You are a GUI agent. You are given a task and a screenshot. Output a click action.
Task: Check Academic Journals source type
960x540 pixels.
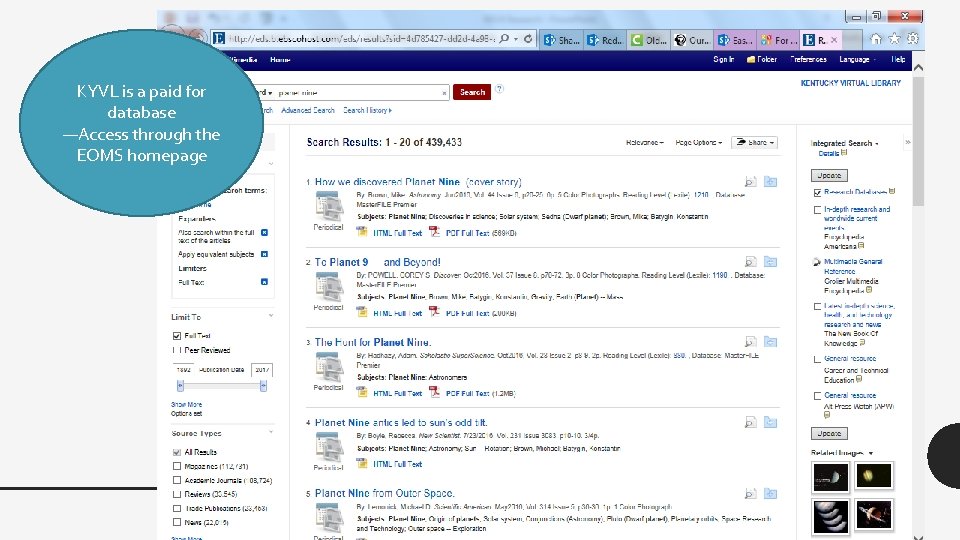pyautogui.click(x=177, y=481)
